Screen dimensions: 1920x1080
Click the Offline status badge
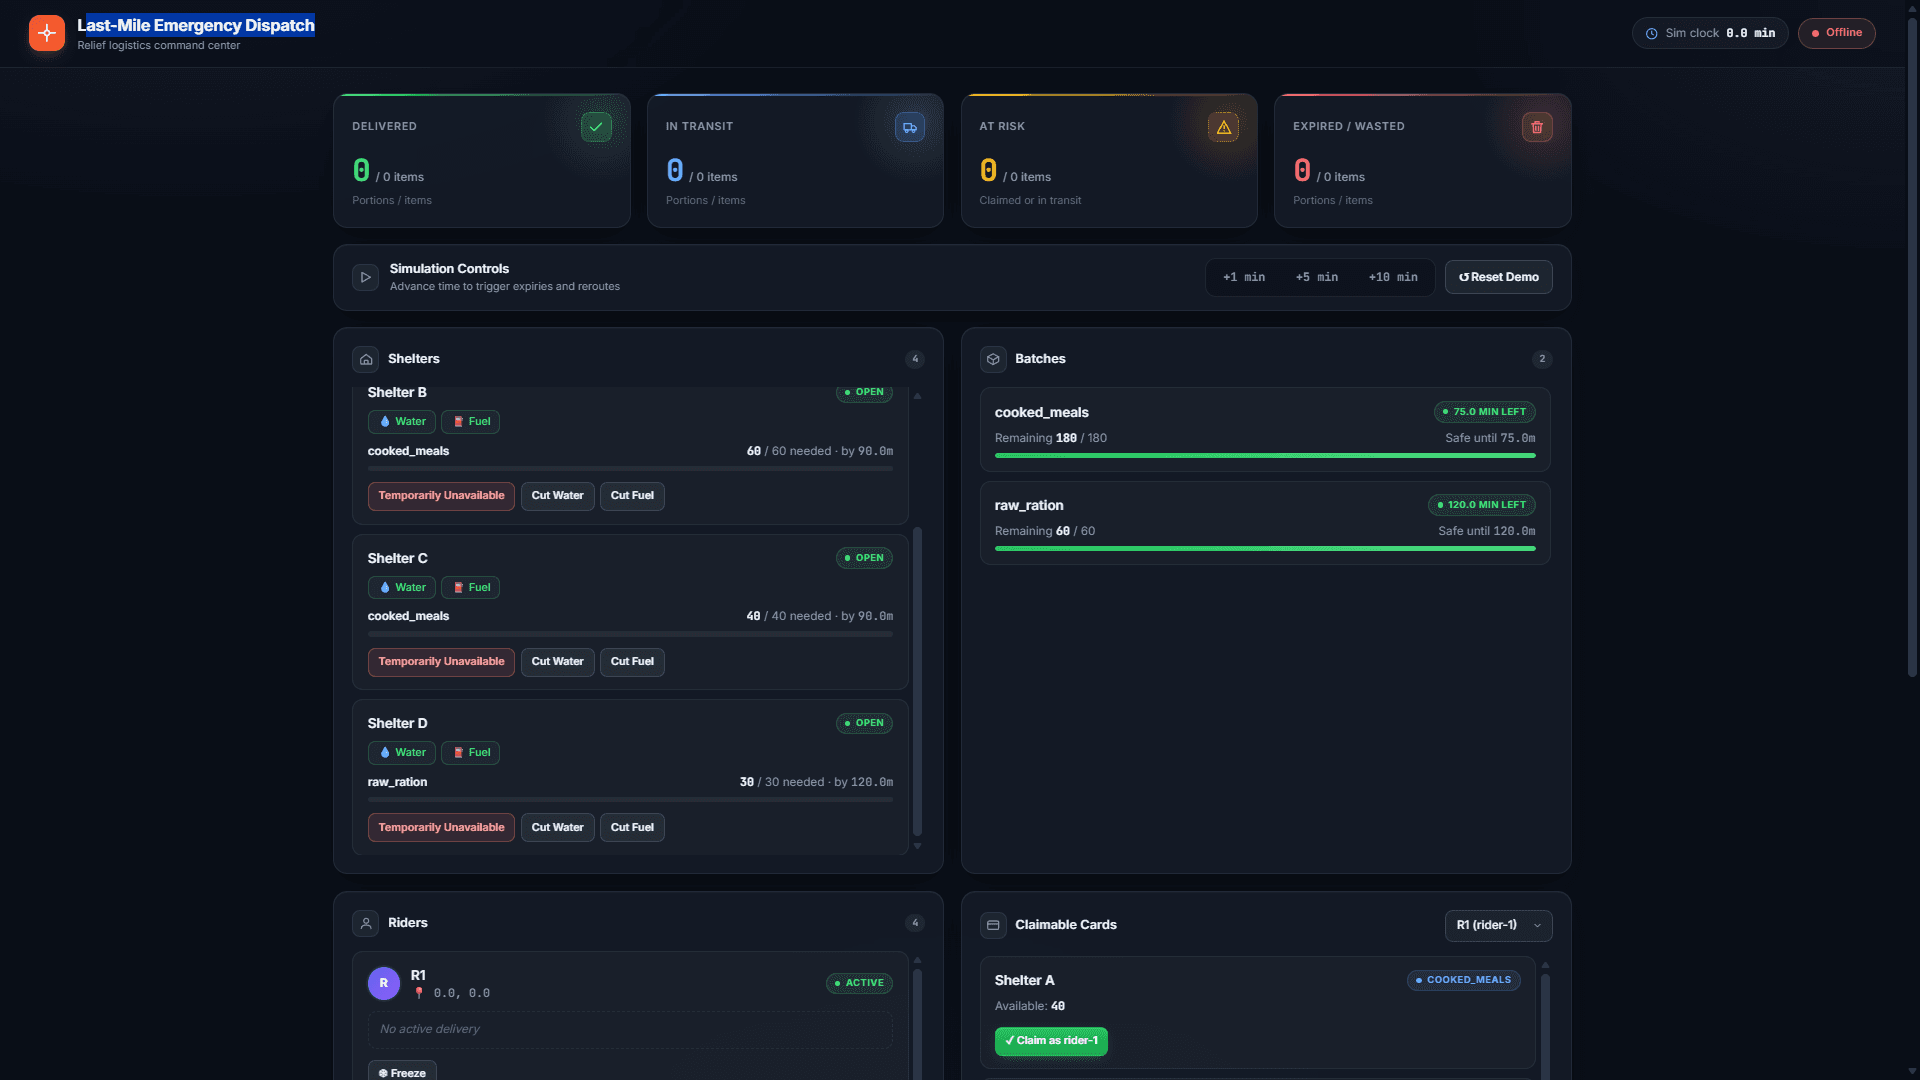(x=1836, y=33)
